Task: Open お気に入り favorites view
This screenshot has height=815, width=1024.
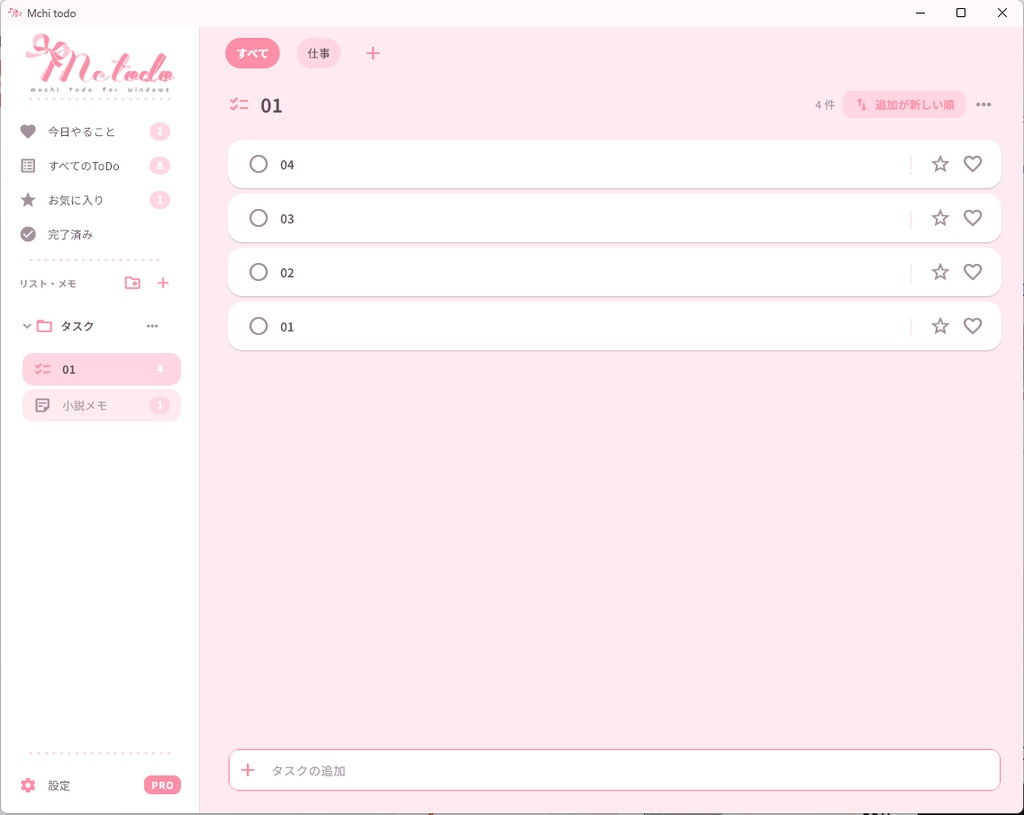Action: pos(95,200)
